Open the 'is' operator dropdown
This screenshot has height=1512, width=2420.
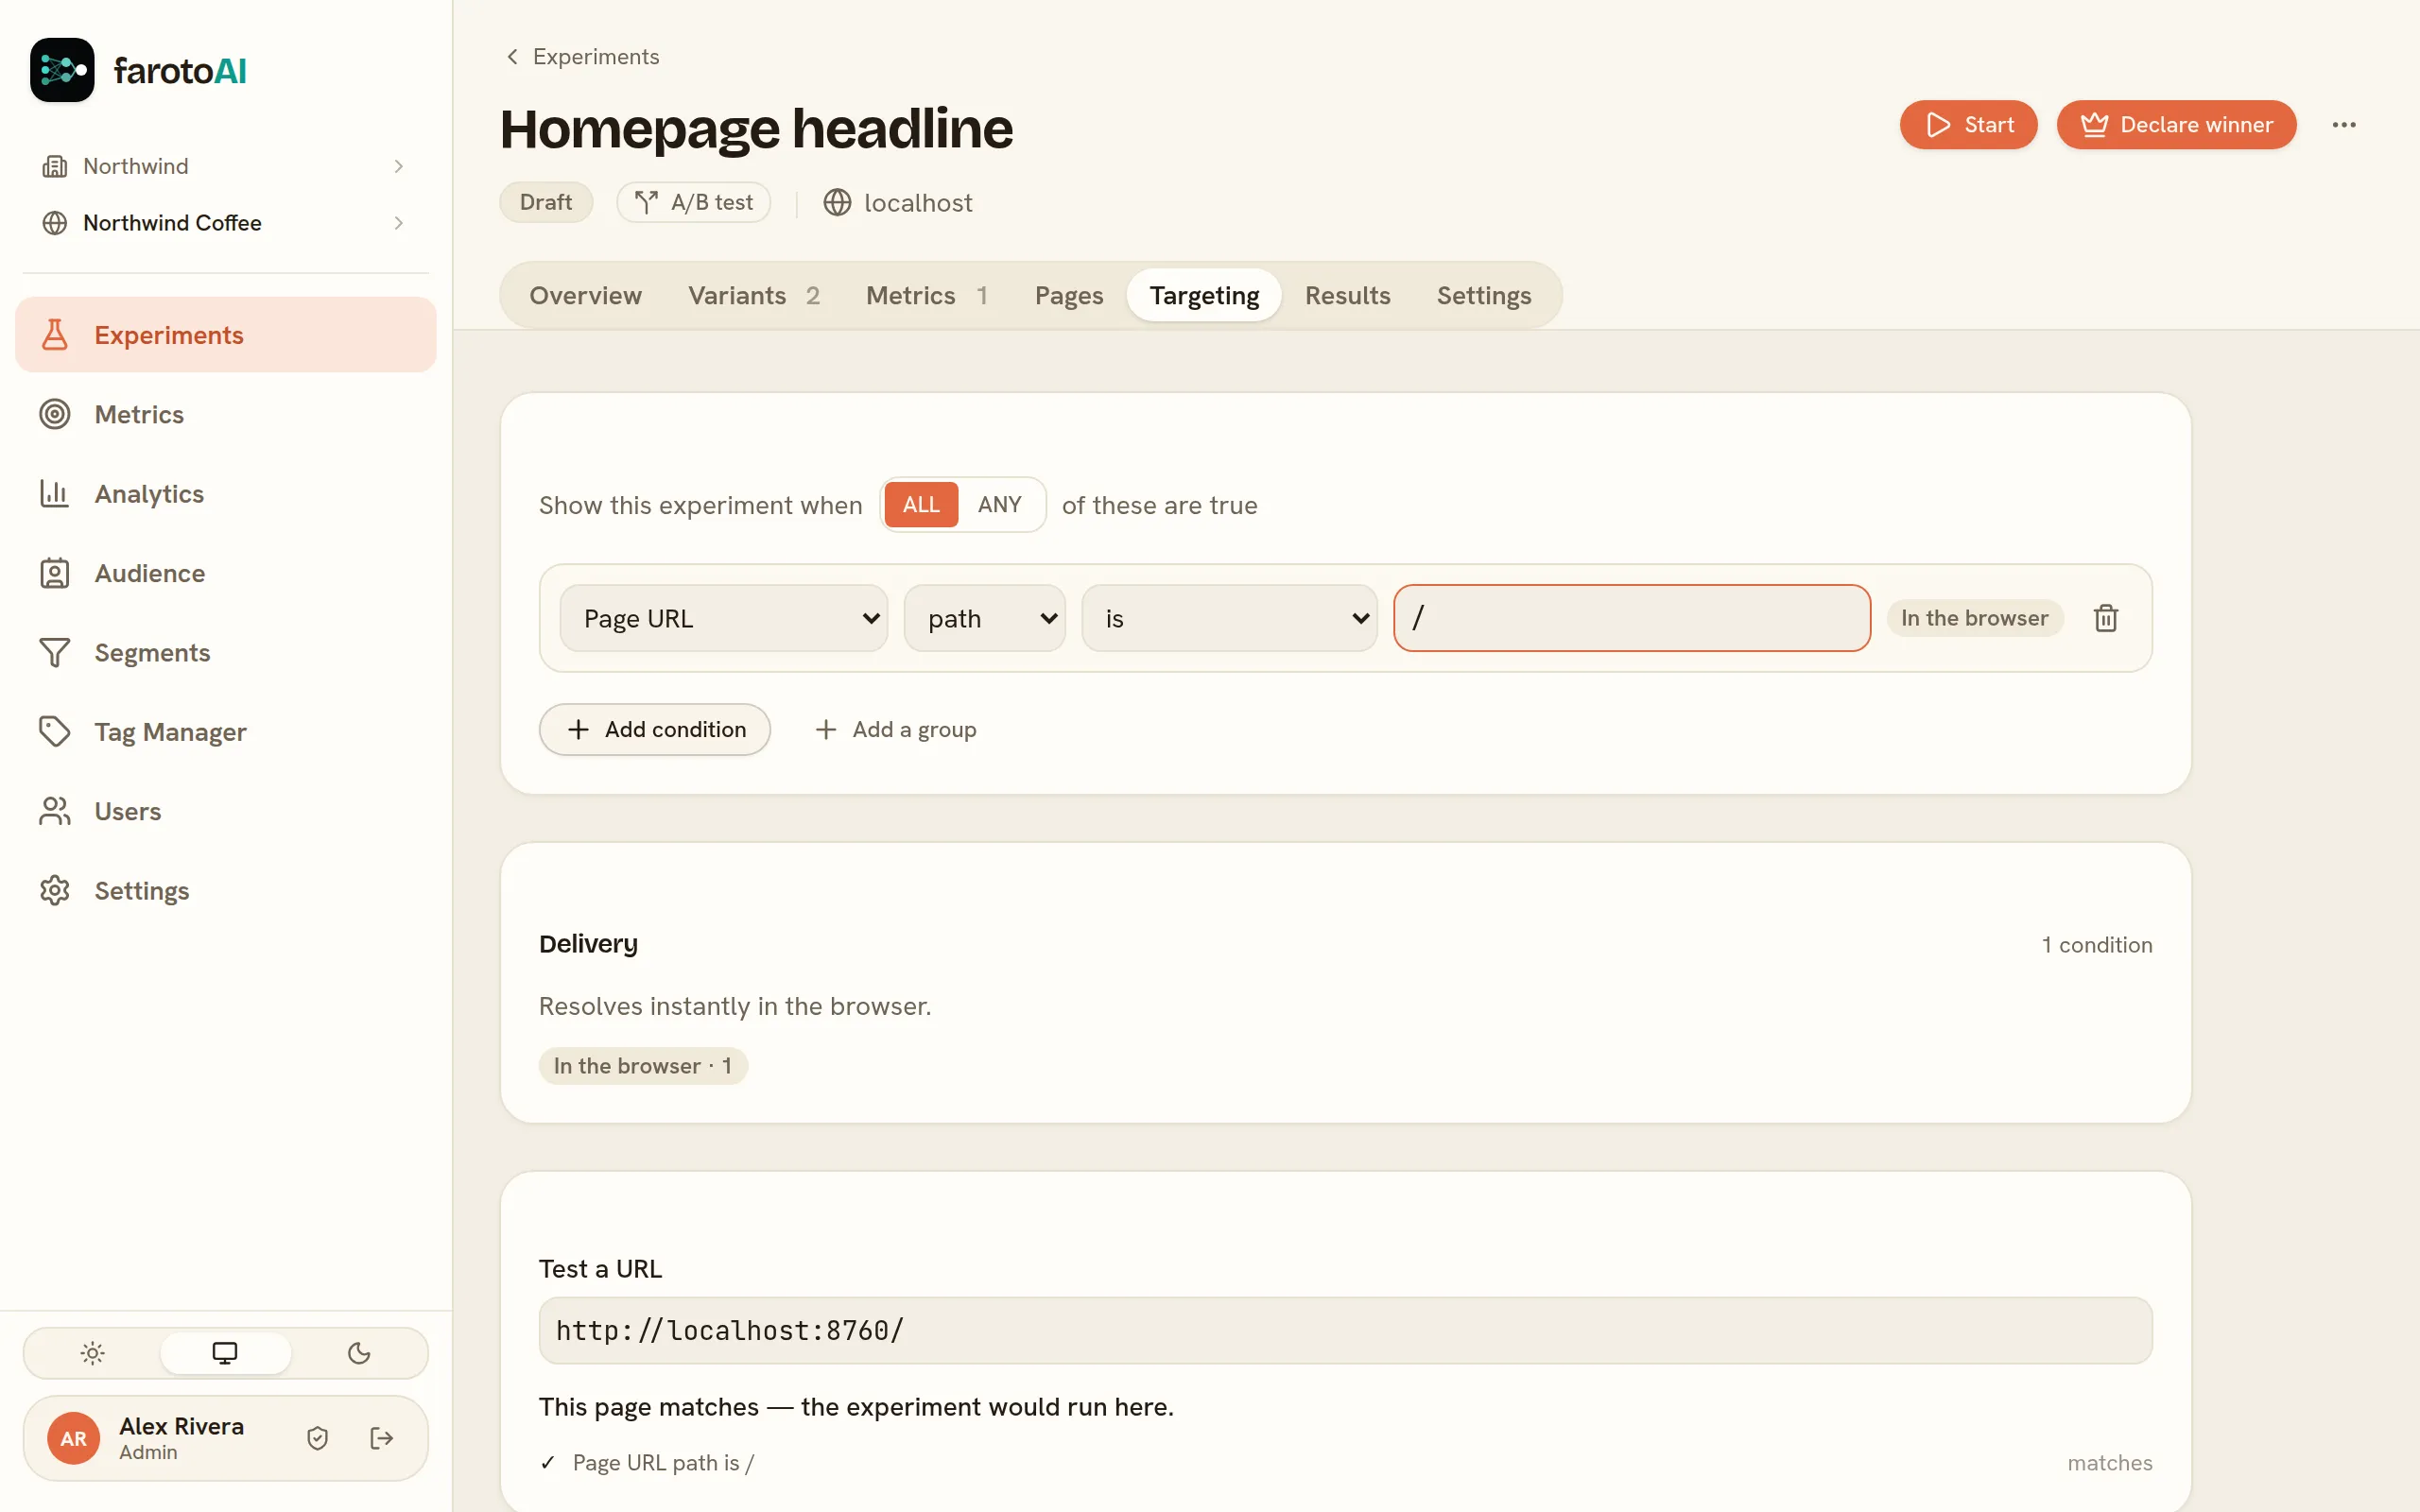tap(1230, 618)
